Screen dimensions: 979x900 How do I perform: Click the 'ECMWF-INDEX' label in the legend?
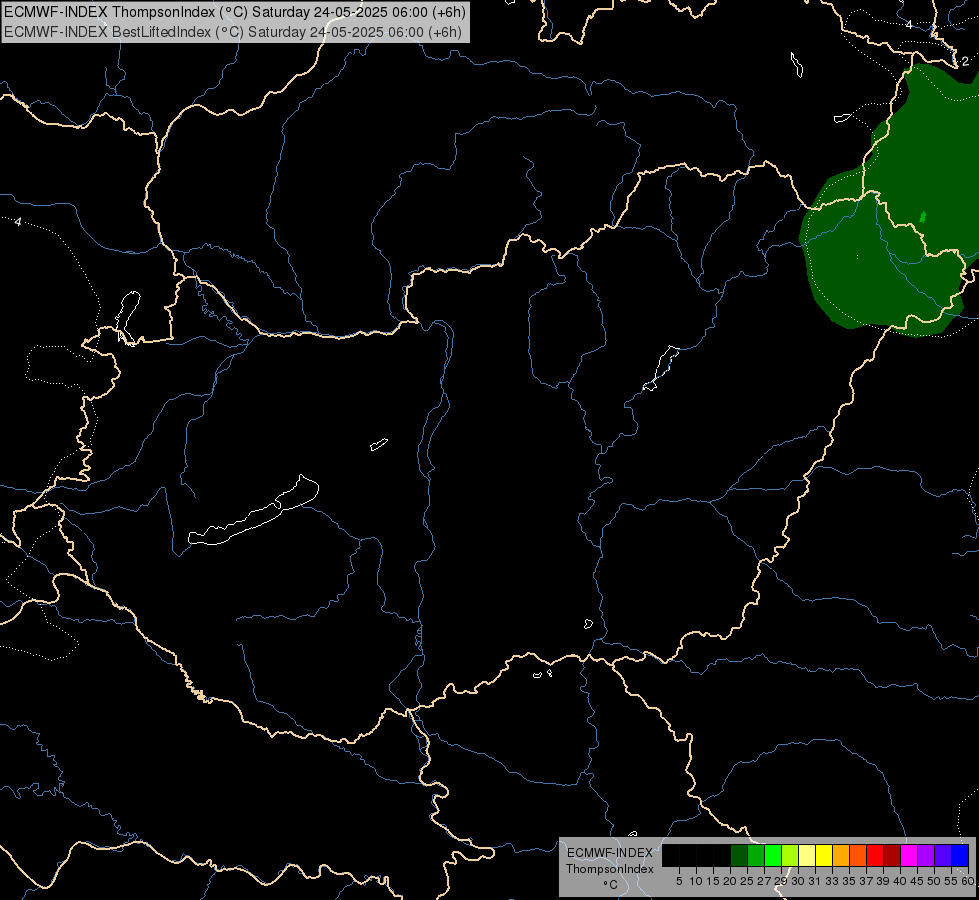(x=610, y=853)
